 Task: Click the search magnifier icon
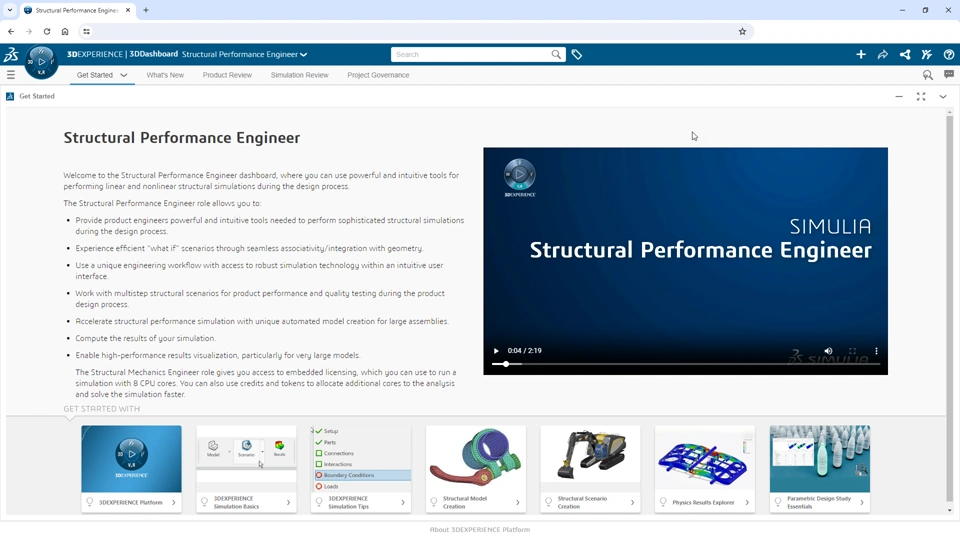(556, 55)
